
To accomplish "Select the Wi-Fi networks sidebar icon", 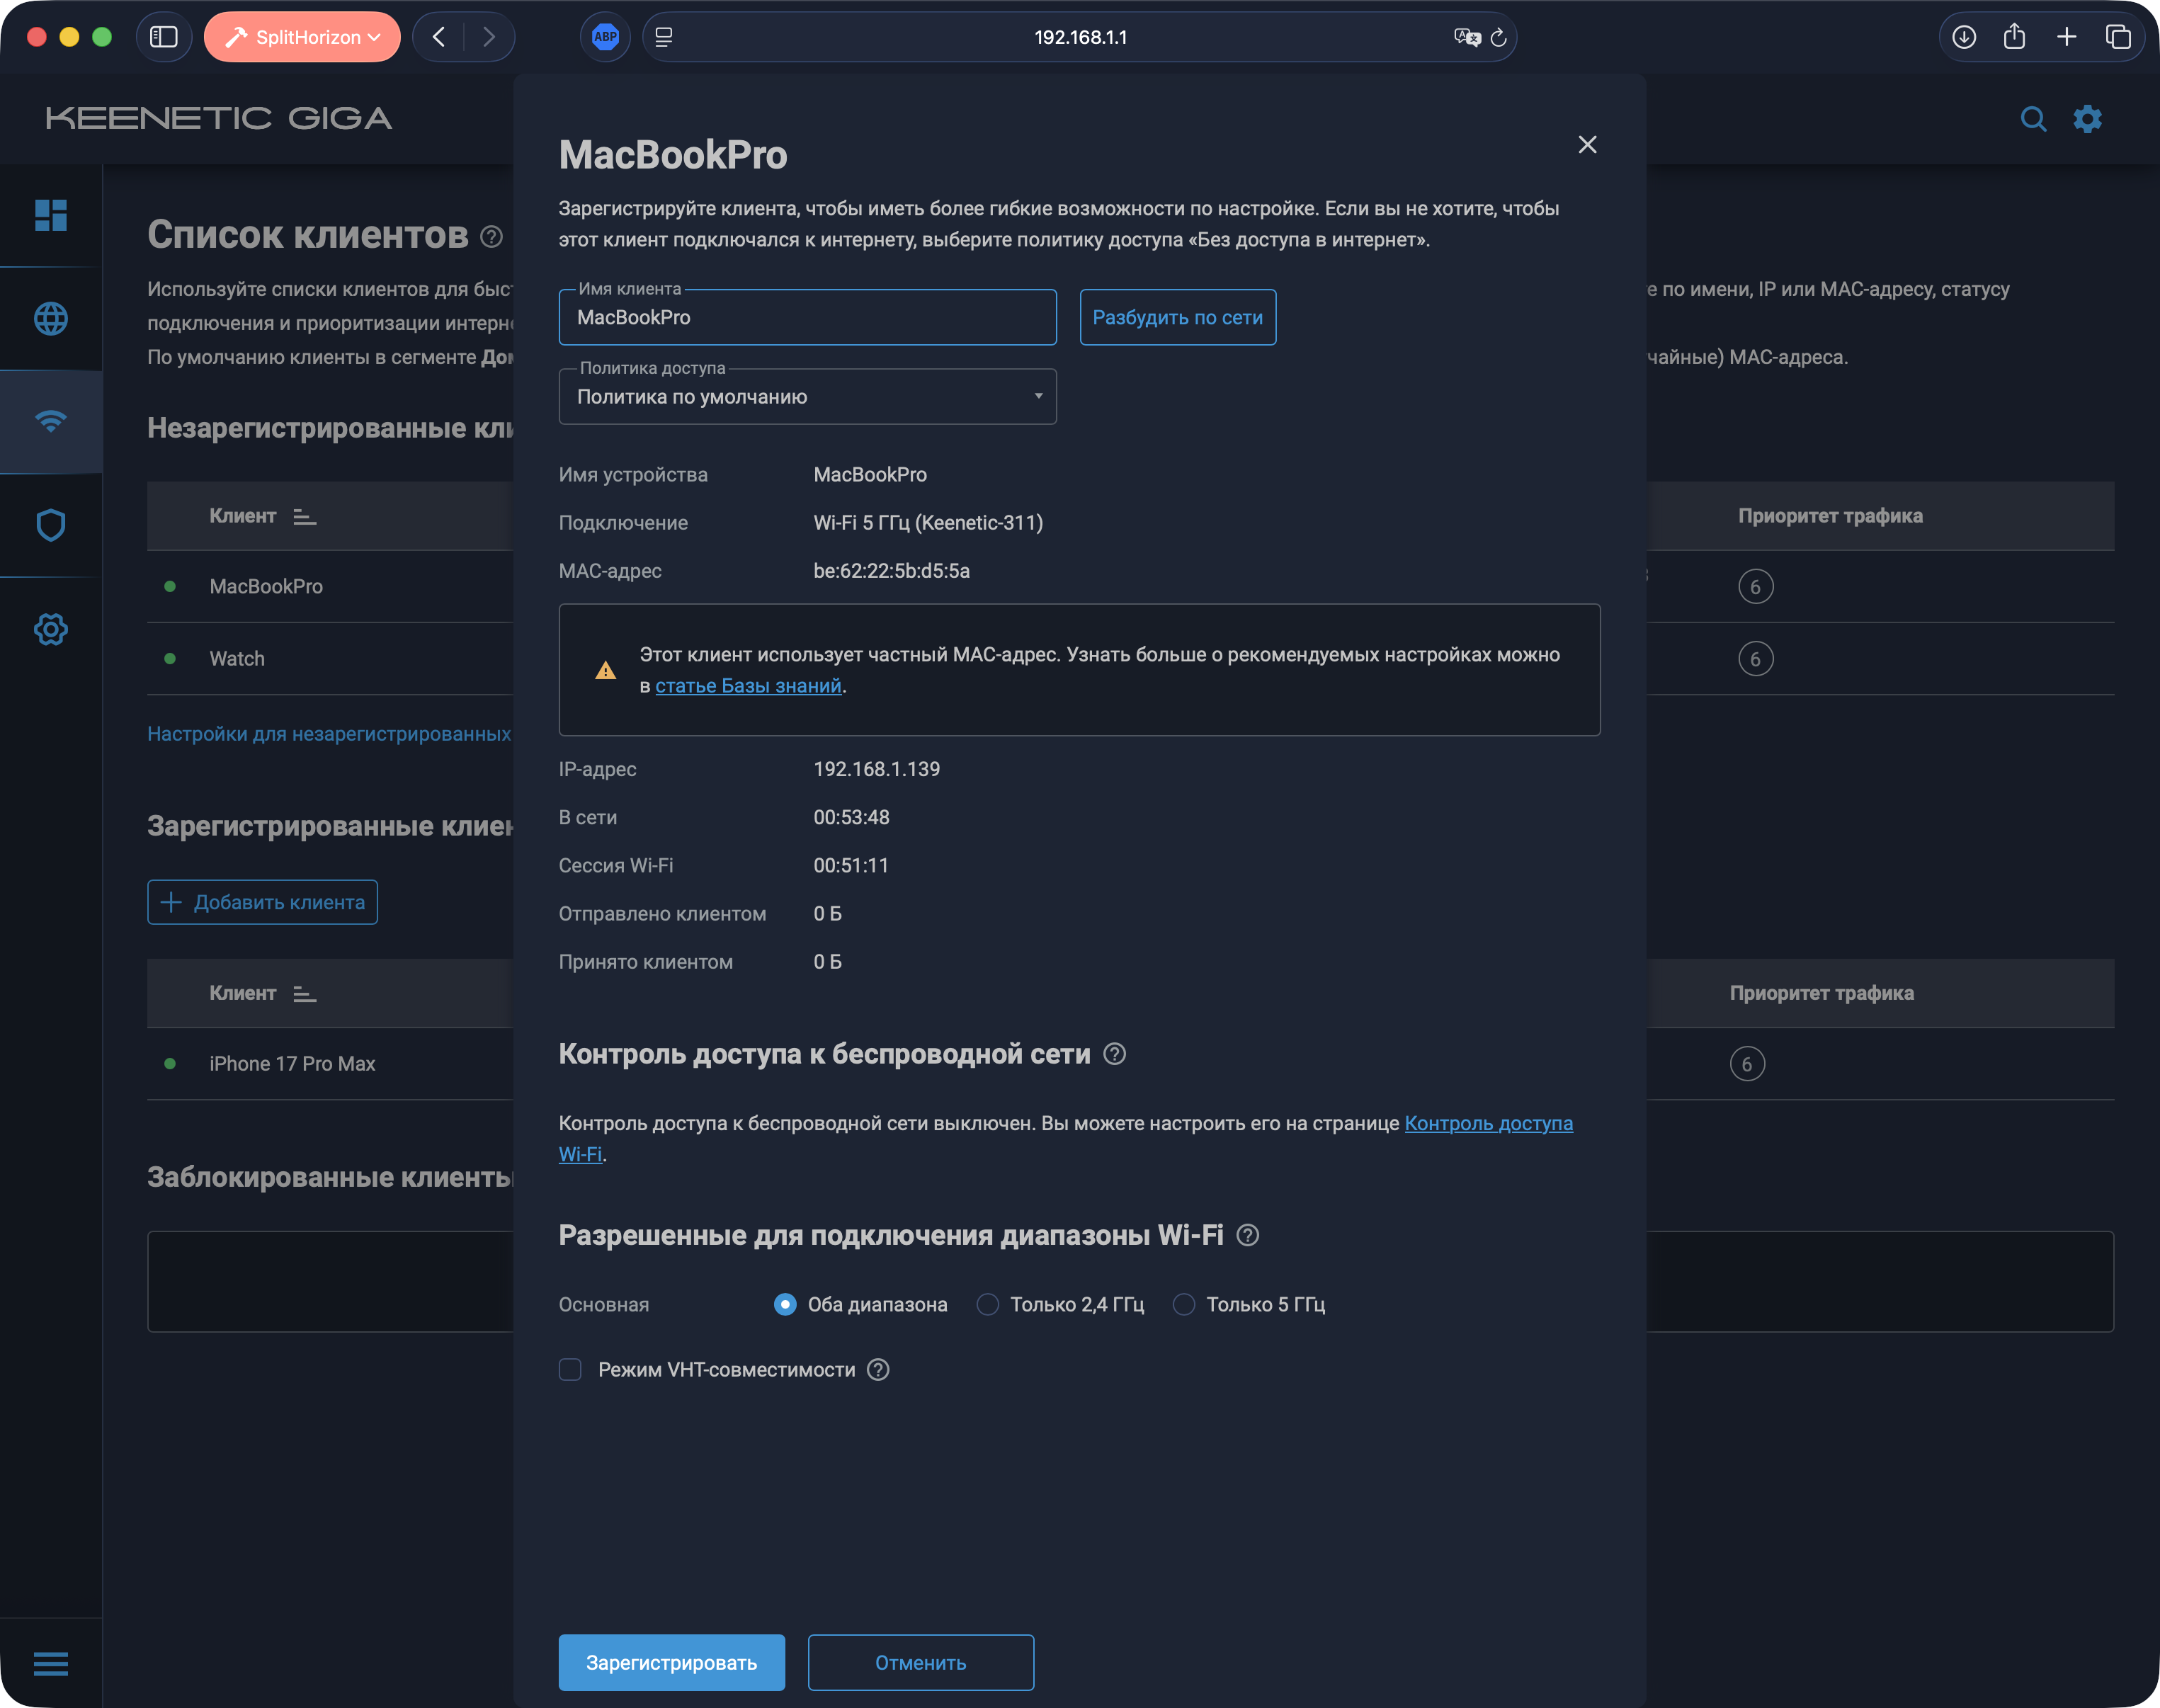I will (x=51, y=421).
